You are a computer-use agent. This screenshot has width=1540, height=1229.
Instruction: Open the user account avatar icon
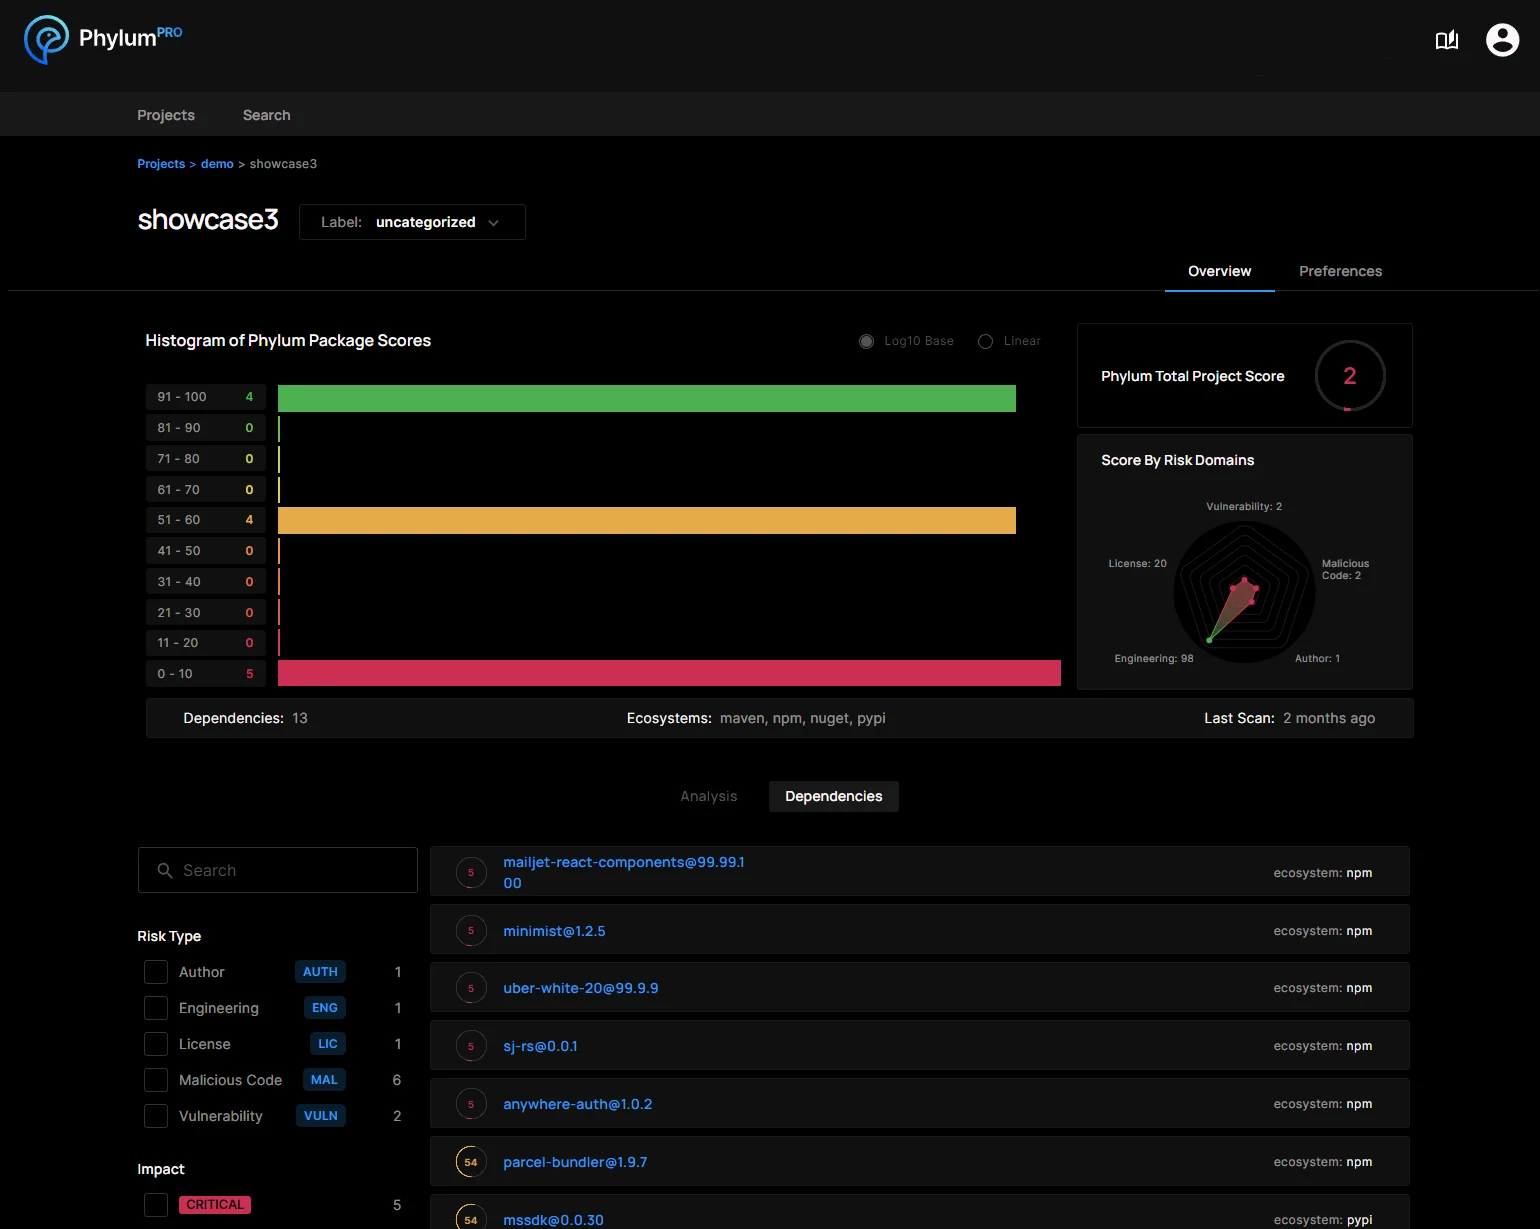click(x=1502, y=40)
